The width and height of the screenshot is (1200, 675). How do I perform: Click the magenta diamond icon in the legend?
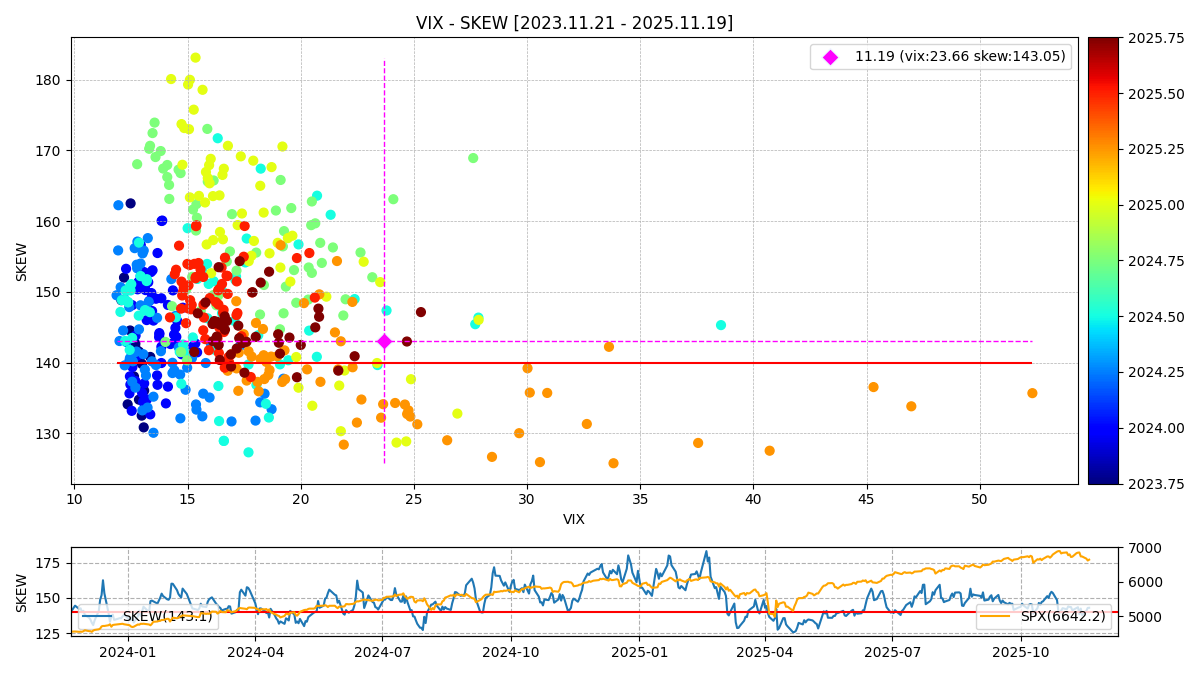pyautogui.click(x=830, y=57)
